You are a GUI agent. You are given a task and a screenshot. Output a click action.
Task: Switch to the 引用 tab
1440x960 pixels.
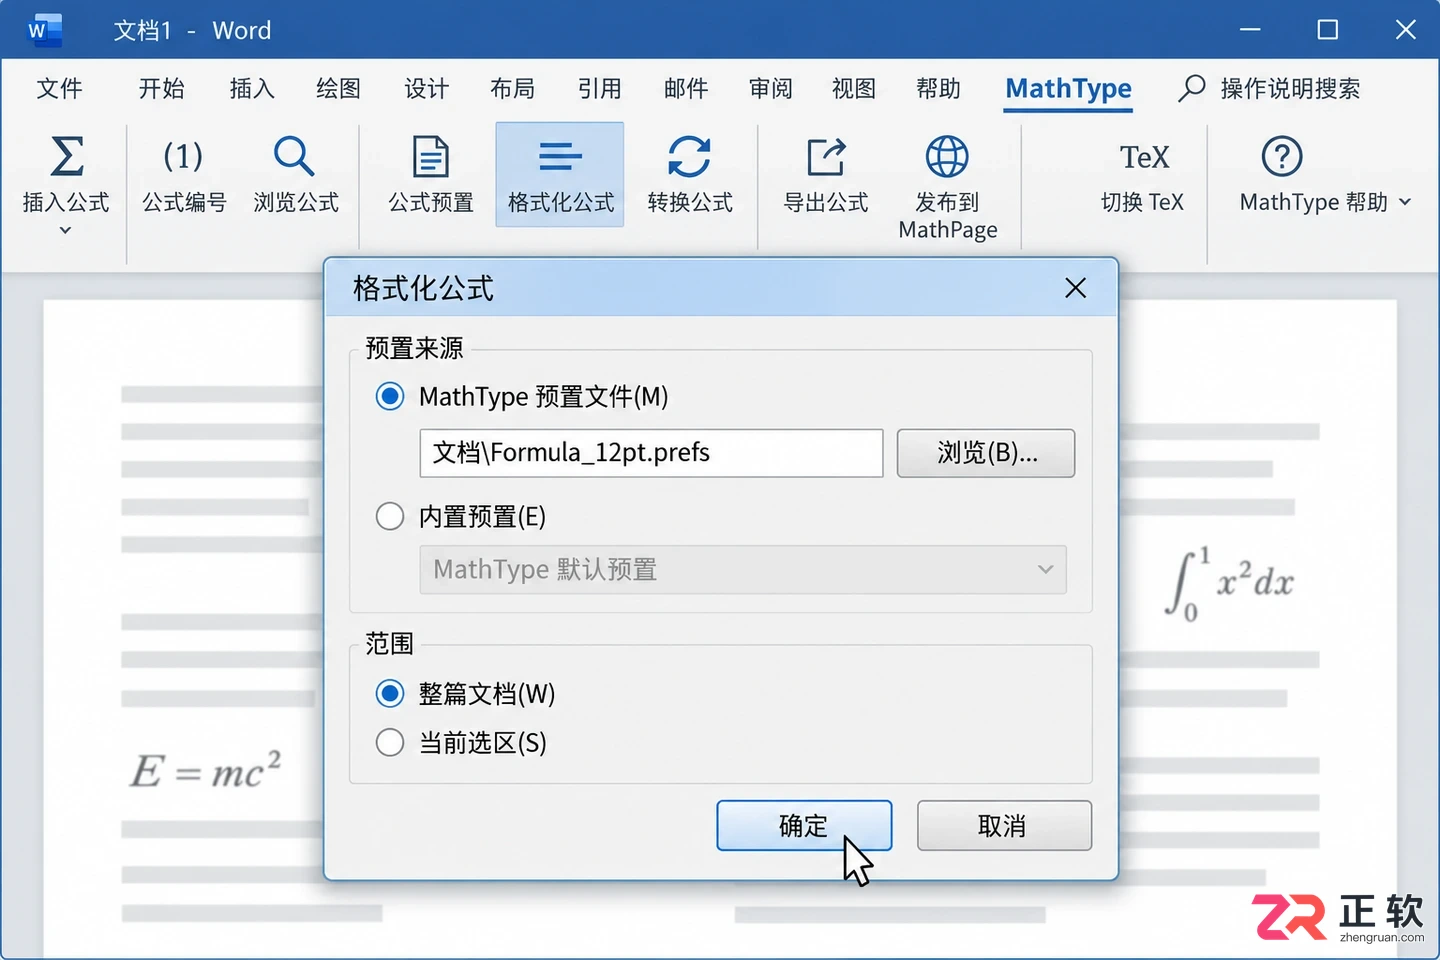tap(599, 88)
